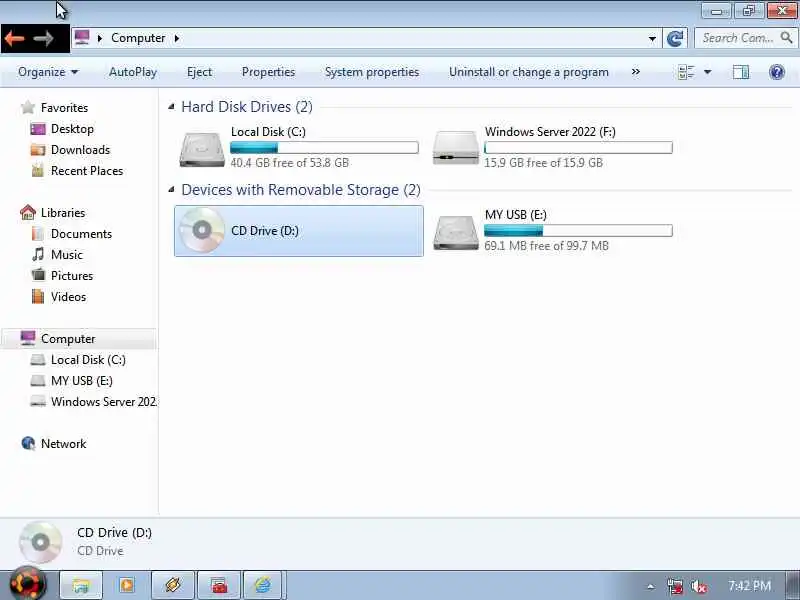Click the Libraries icon in the sidebar
Screen dimensions: 800x600
pos(28,212)
